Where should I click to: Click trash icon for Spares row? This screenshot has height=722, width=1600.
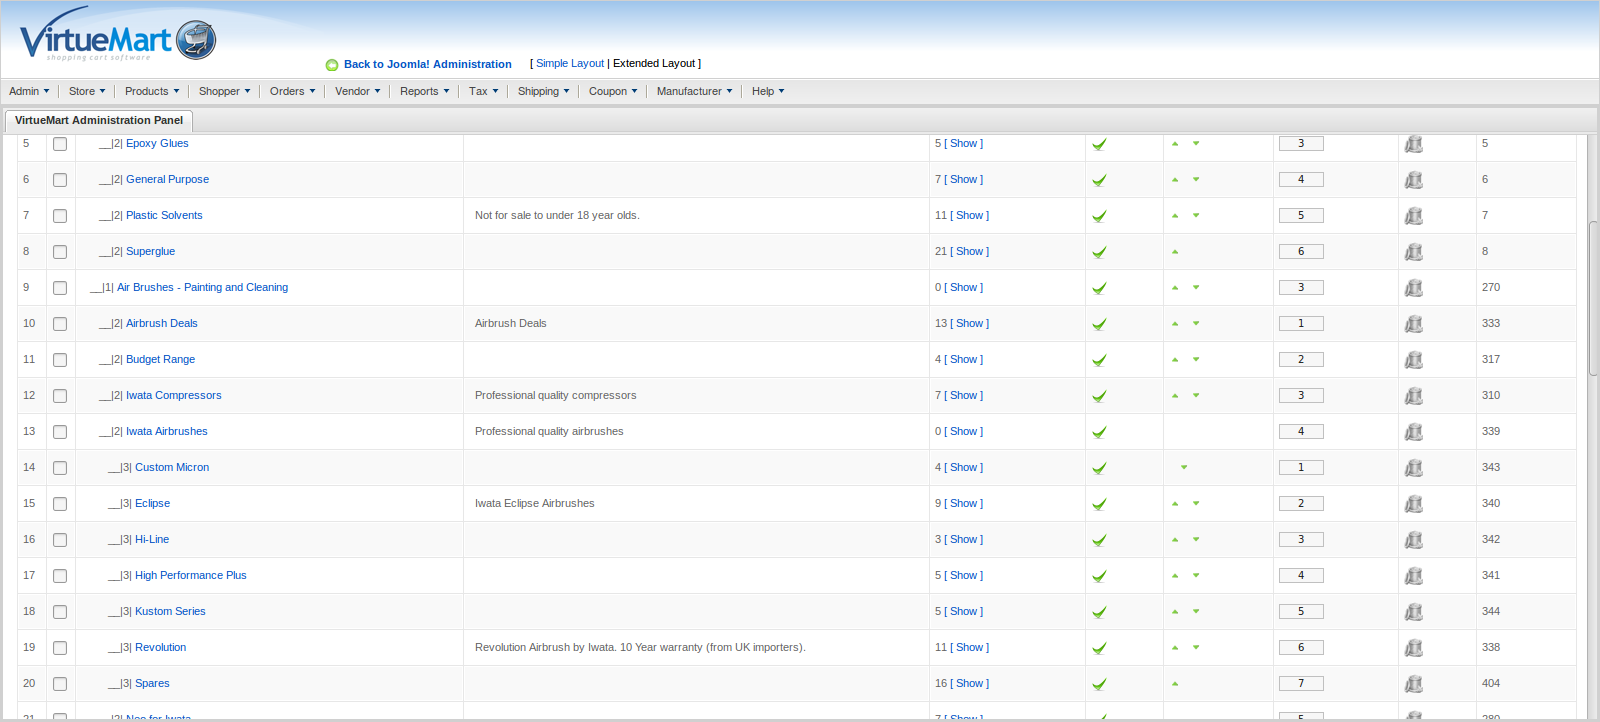click(x=1414, y=684)
